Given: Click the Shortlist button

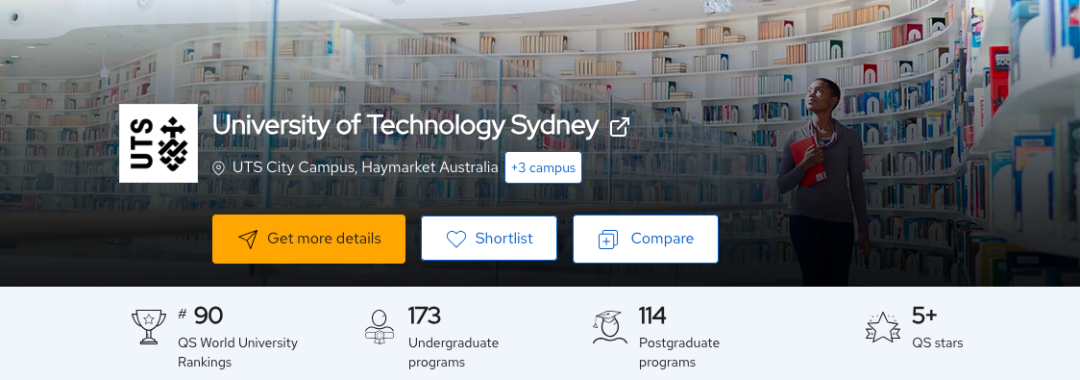Looking at the screenshot, I should [x=489, y=238].
